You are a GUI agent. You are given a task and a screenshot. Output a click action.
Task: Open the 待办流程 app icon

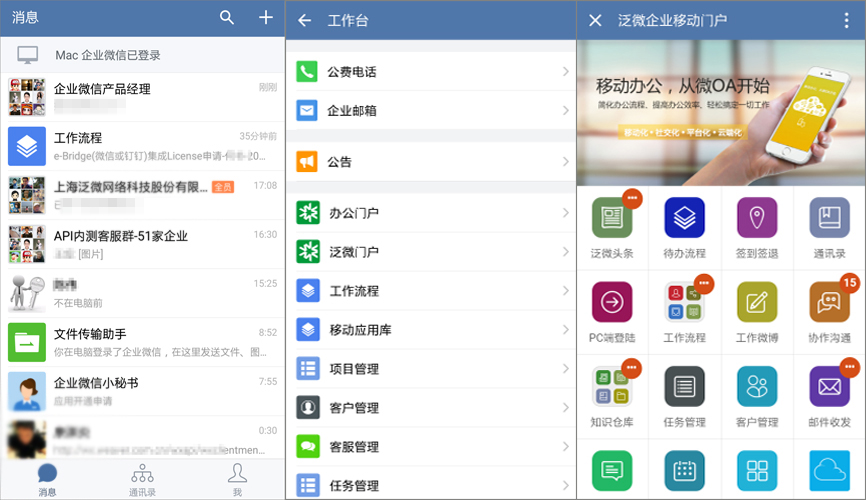684,217
